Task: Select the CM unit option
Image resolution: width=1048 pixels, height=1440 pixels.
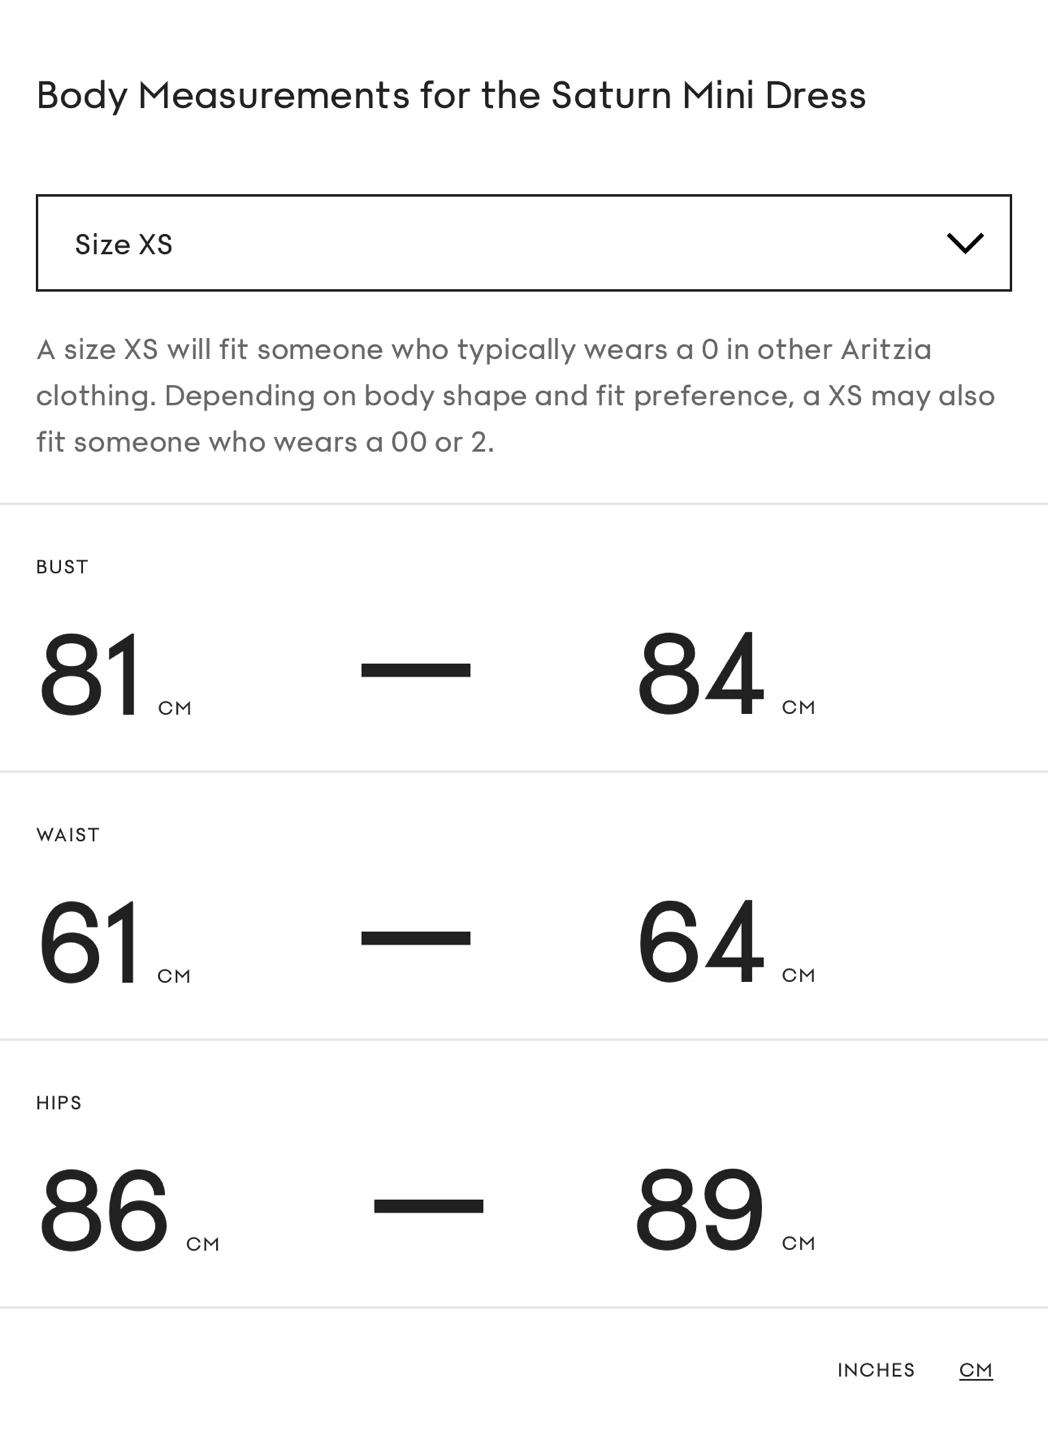Action: point(975,1370)
